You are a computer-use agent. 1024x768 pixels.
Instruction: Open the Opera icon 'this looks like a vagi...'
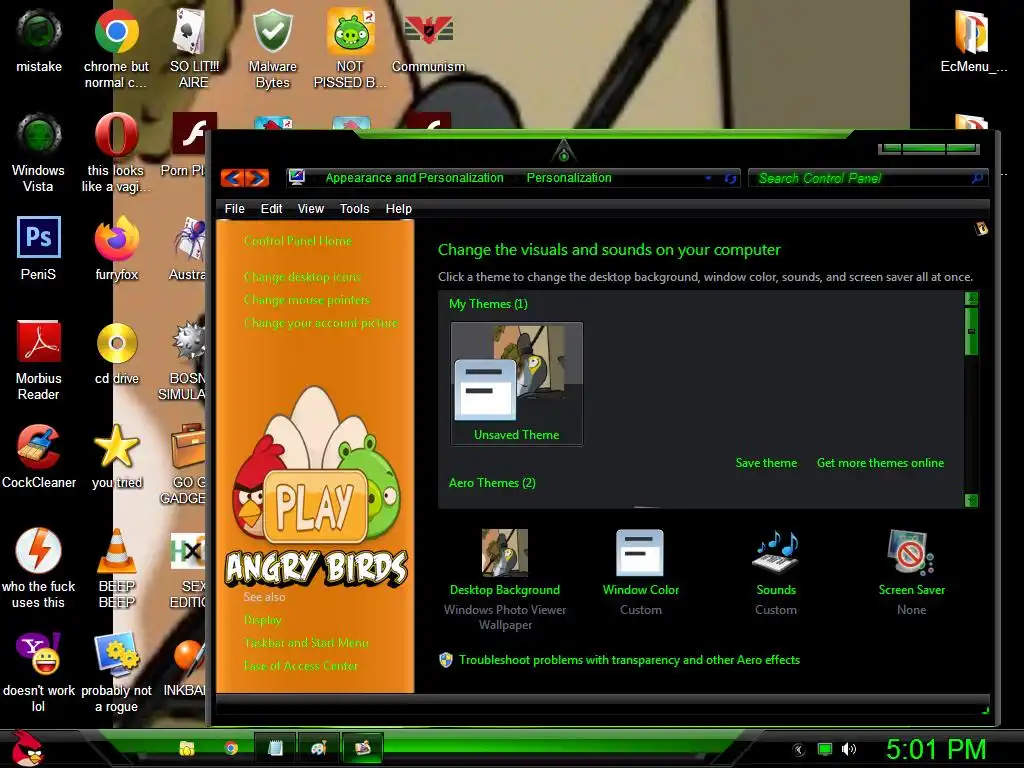coord(116,152)
